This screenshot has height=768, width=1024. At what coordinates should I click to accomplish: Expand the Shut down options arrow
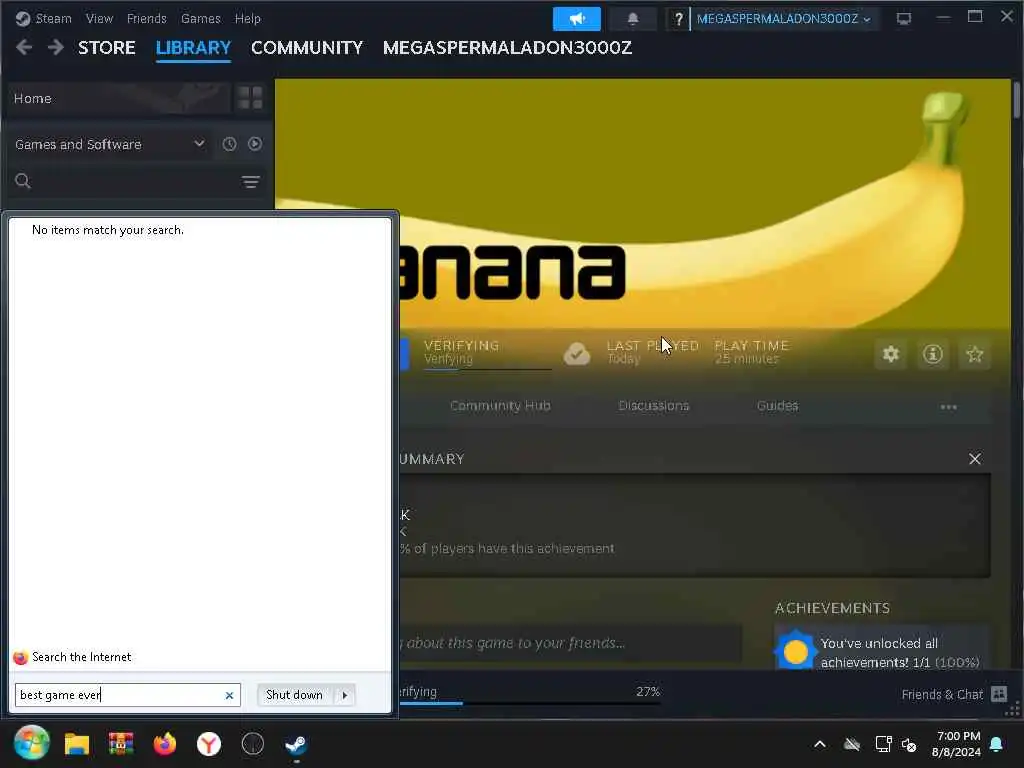(x=345, y=695)
